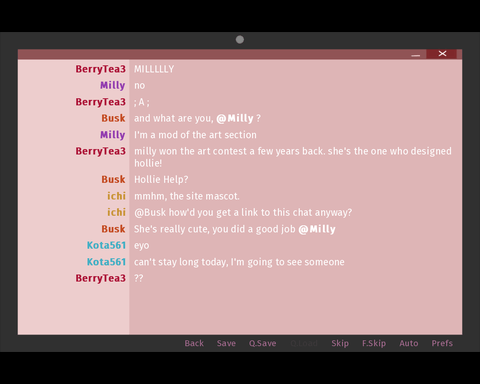This screenshot has height=384, width=480.
Task: Click the dimmed Q.Load option
Action: tap(304, 343)
